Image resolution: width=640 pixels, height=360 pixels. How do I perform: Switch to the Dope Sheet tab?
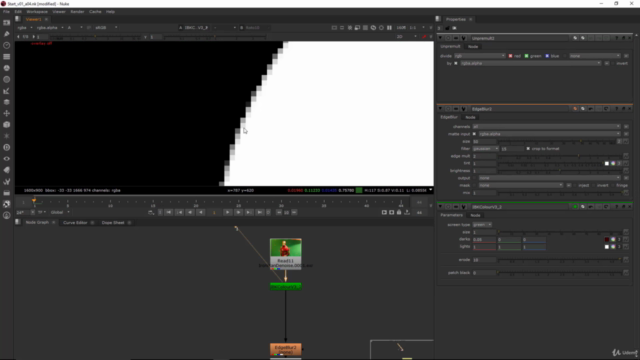tap(113, 222)
